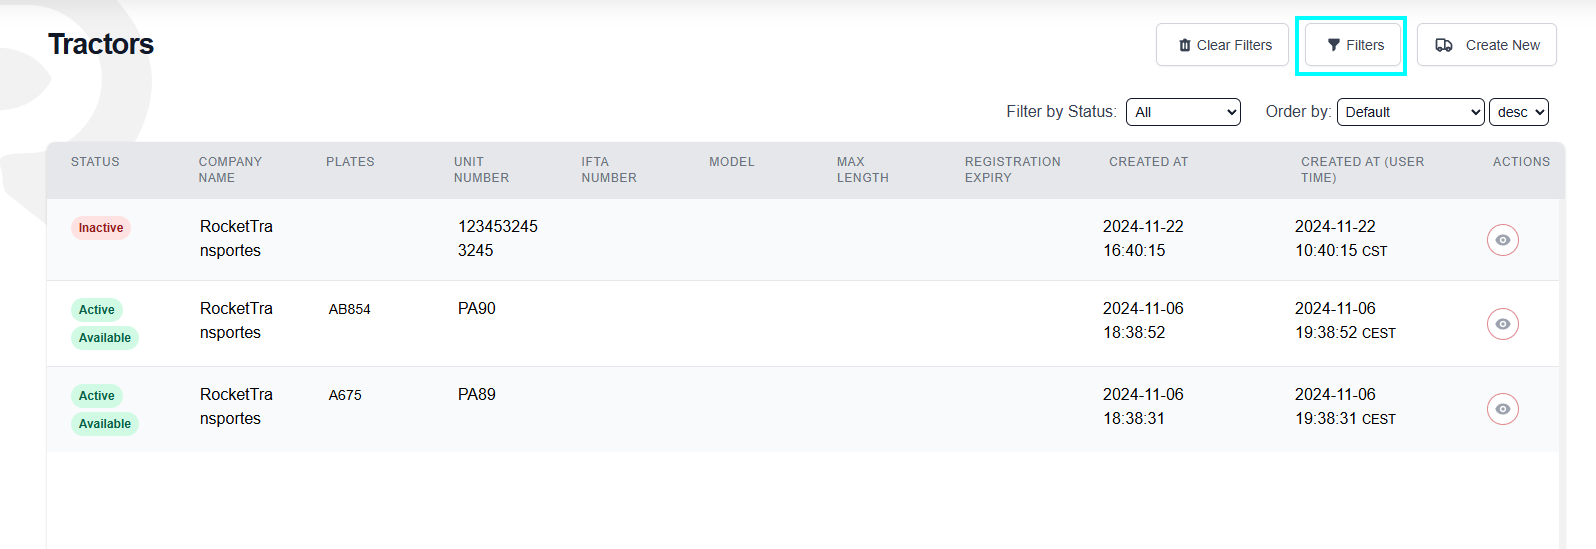The height and width of the screenshot is (549, 1596).
Task: Click the PLATES column header
Action: [x=350, y=162]
